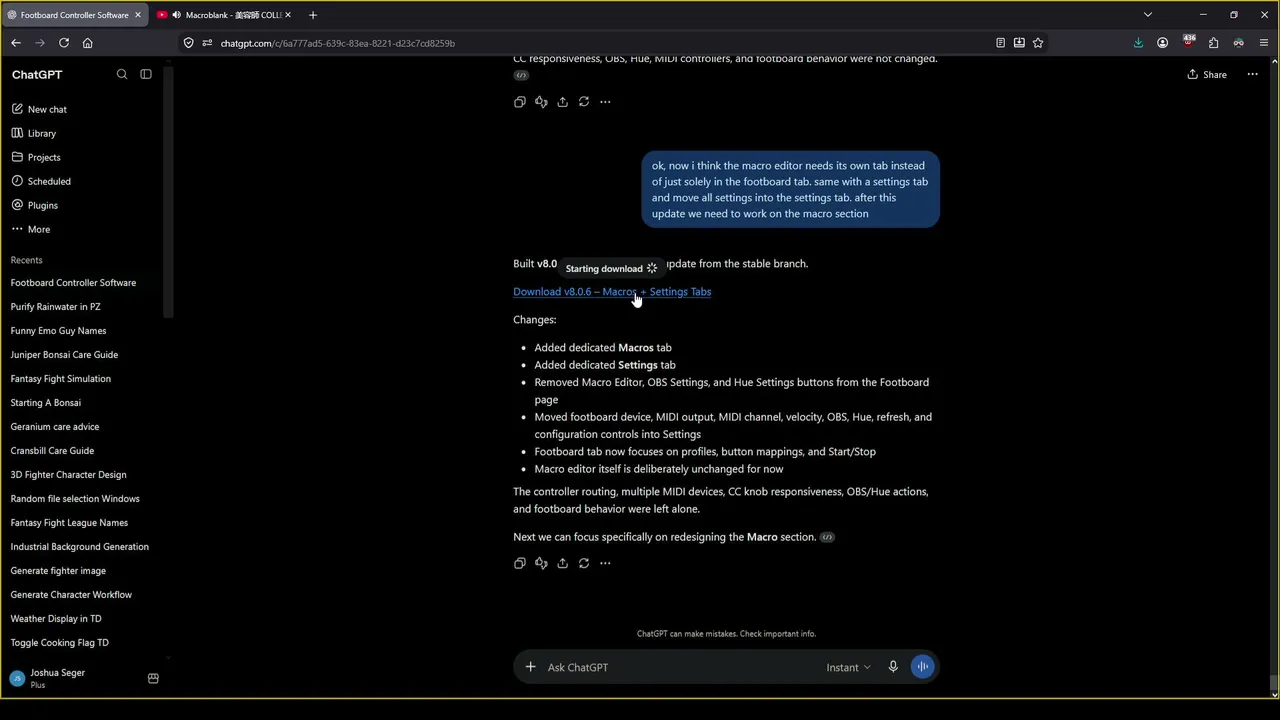This screenshot has width=1280, height=720.
Task: Open Purify Rainwater in PZ chat
Action: pyautogui.click(x=55, y=307)
